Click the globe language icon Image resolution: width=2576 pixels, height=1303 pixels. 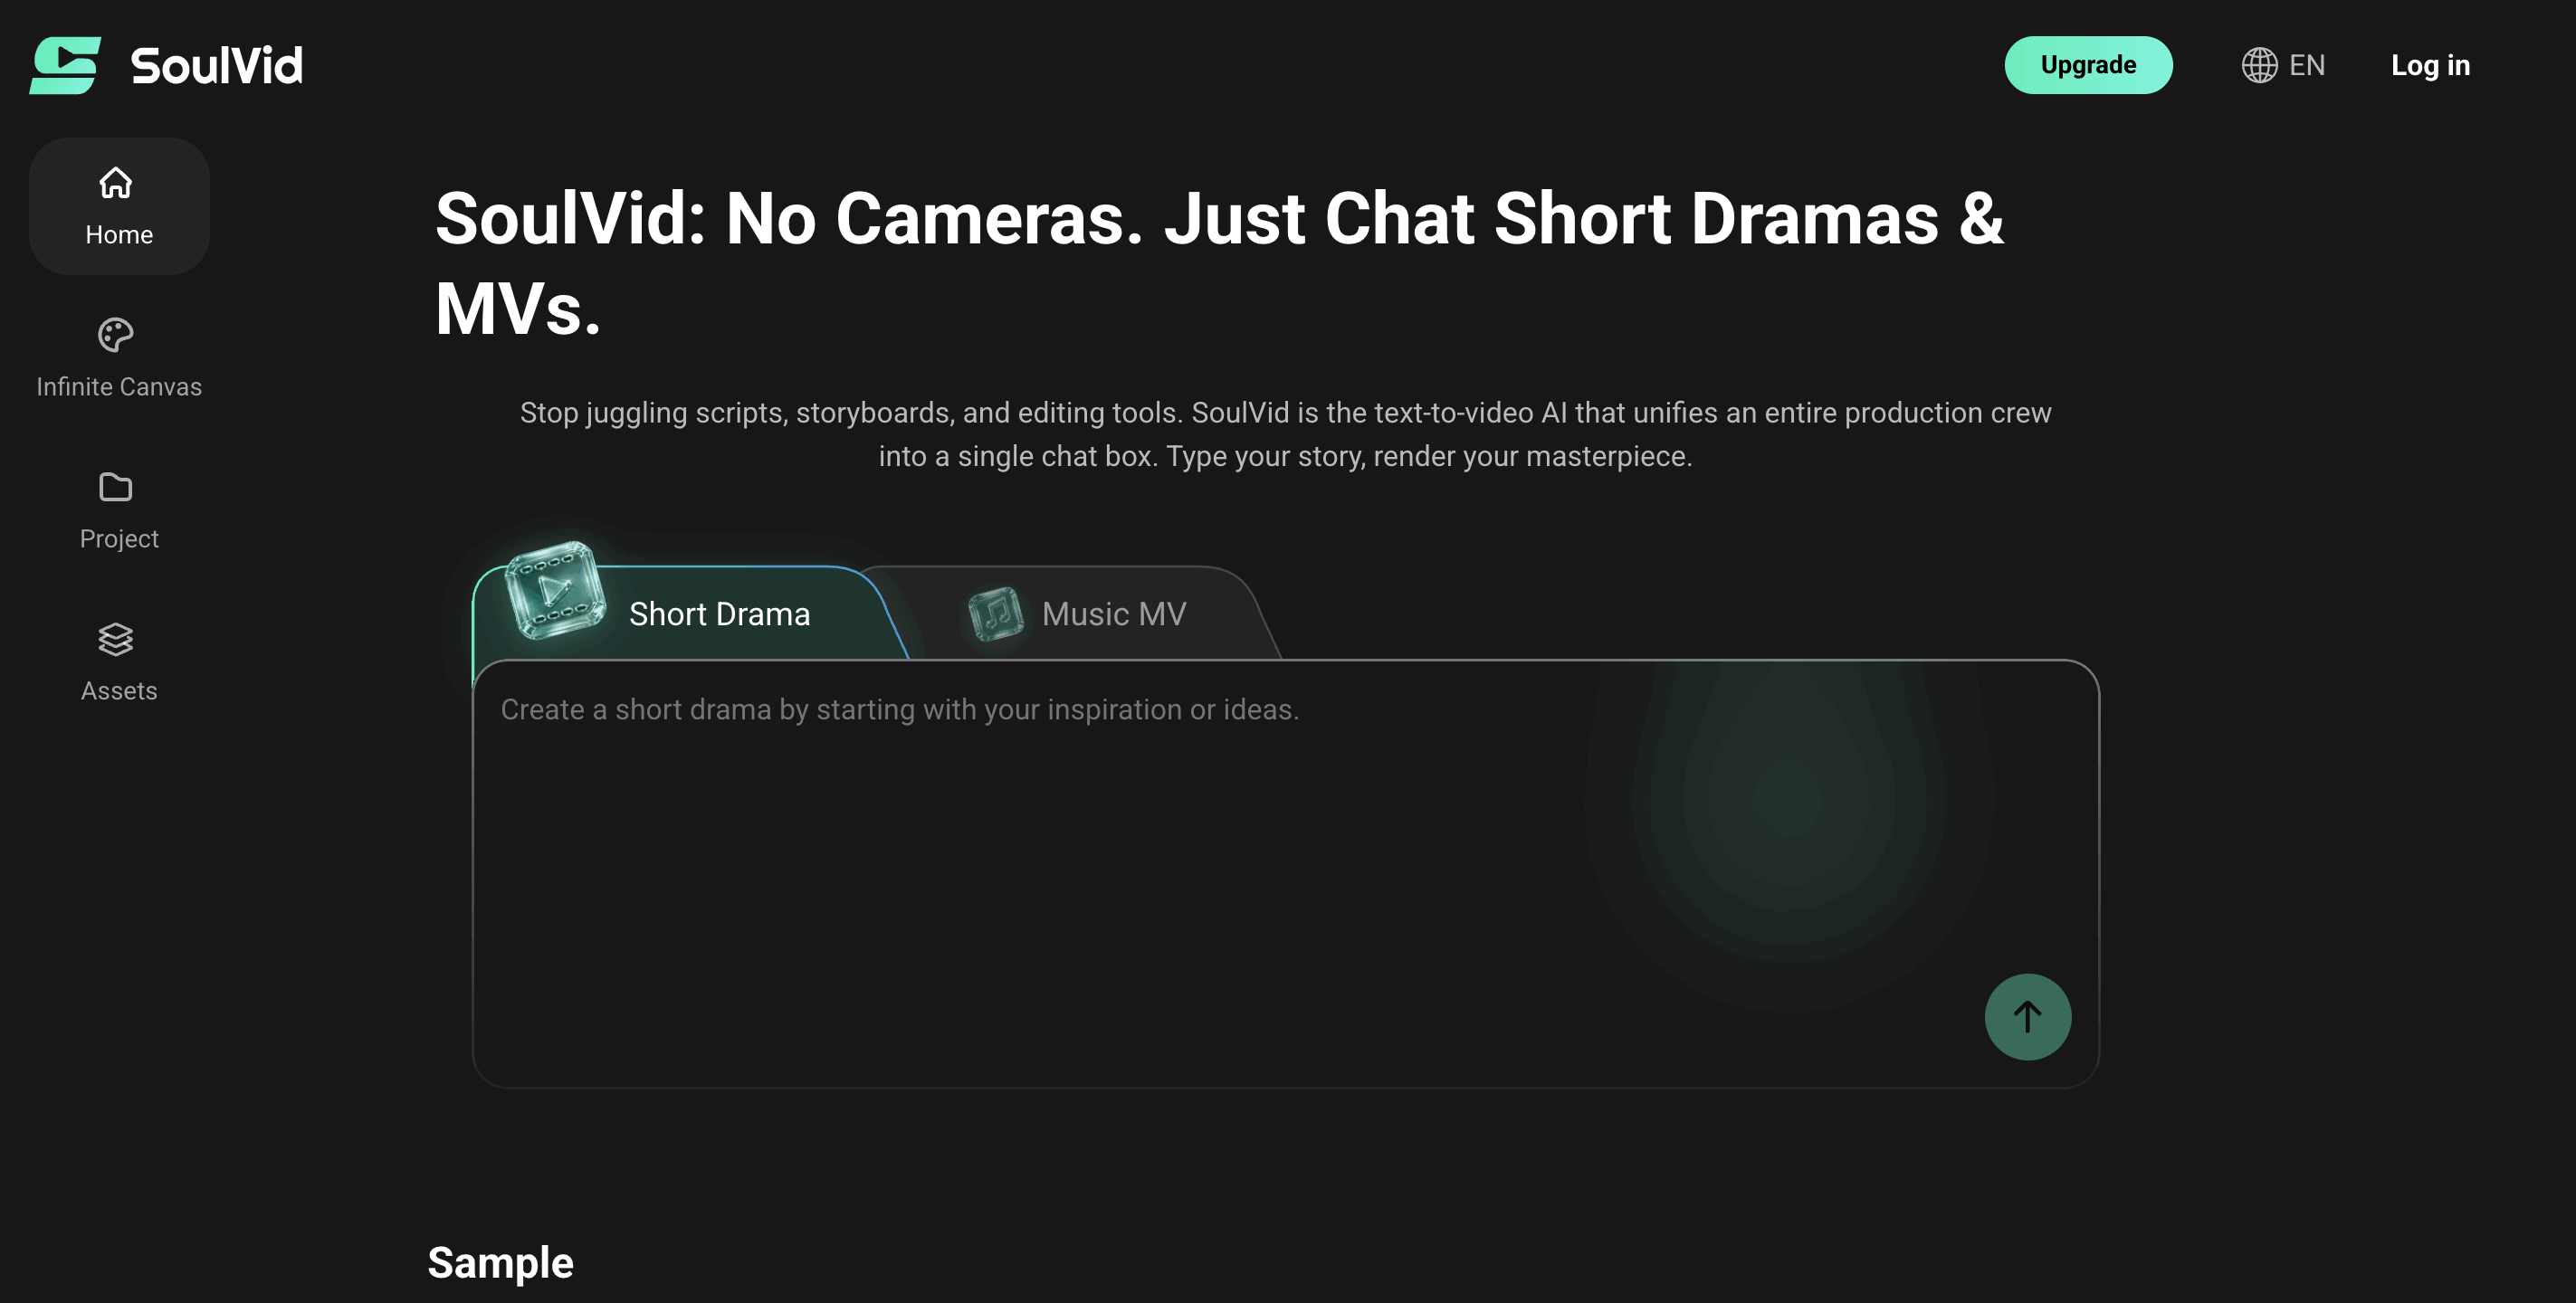(2259, 65)
